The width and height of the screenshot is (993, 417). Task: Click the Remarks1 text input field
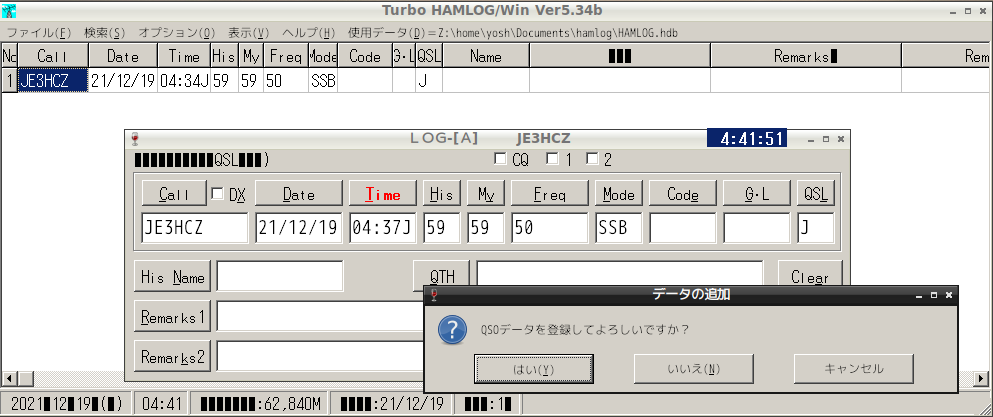(320, 316)
